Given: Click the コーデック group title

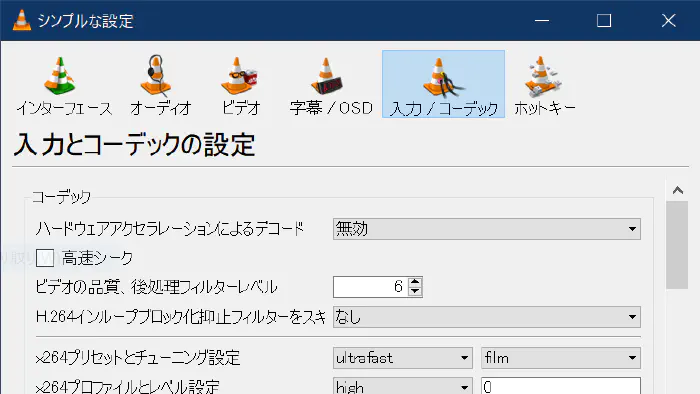Looking at the screenshot, I should point(62,197).
